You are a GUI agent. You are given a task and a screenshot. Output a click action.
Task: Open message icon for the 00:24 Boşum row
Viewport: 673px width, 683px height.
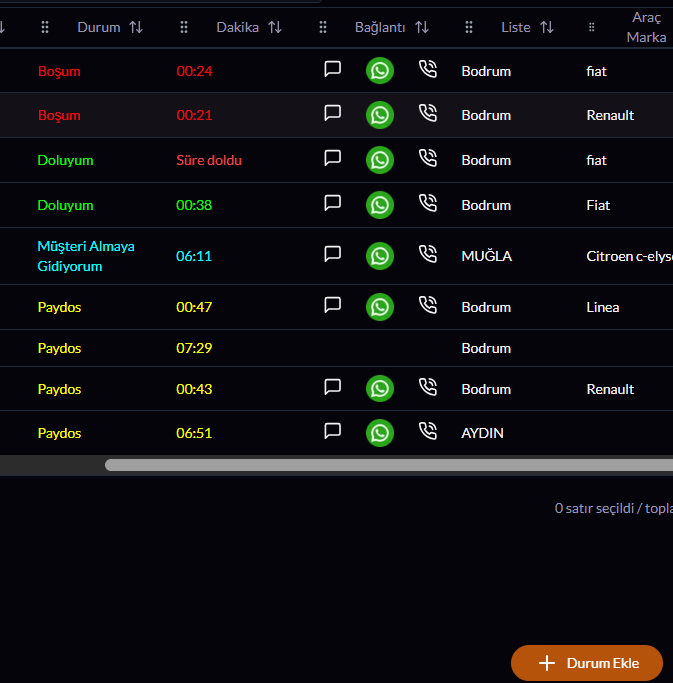(x=333, y=70)
